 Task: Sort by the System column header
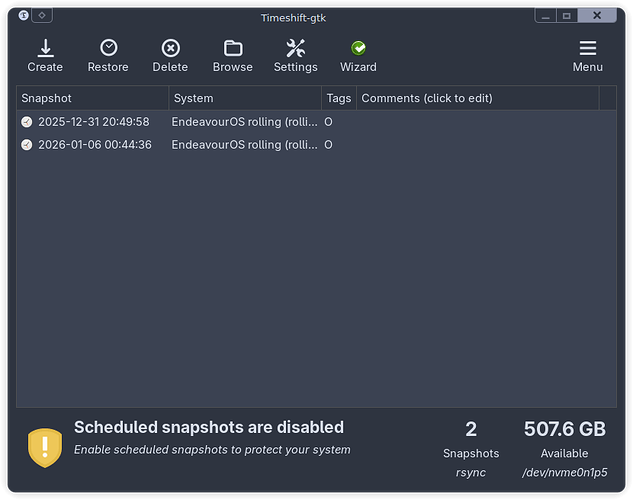tap(245, 98)
